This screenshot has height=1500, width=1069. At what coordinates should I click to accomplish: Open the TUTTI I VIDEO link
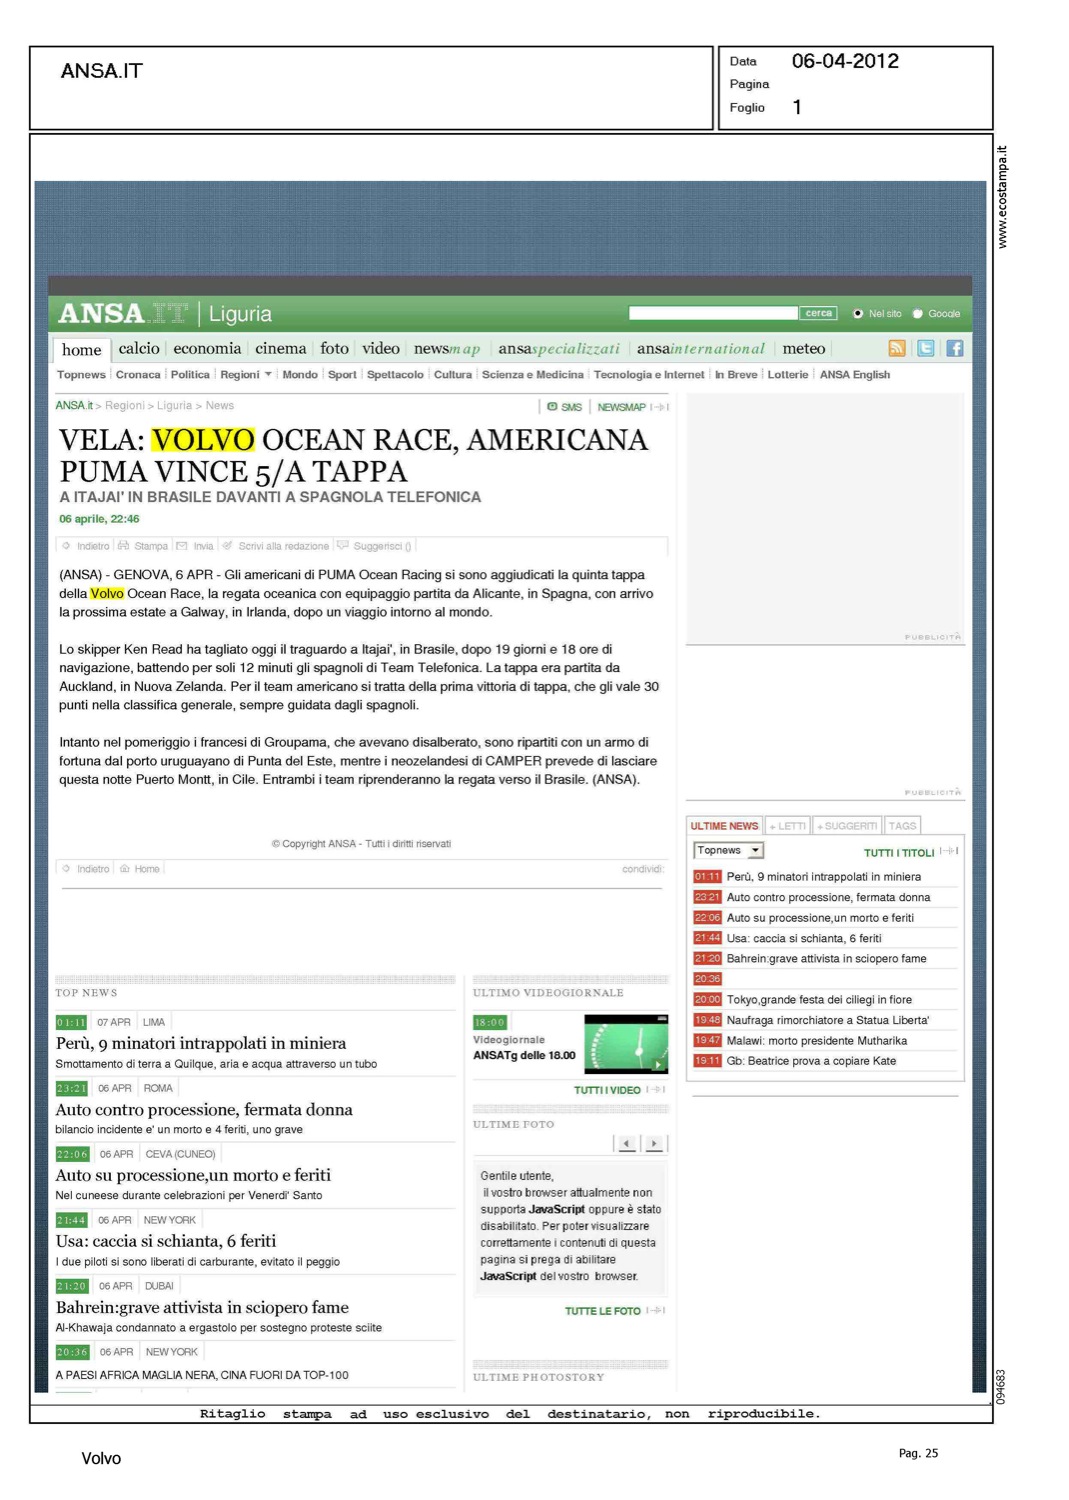coord(607,1090)
